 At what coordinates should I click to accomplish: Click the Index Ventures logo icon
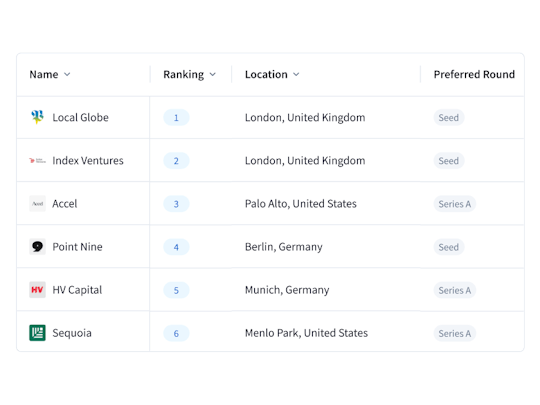click(x=37, y=160)
